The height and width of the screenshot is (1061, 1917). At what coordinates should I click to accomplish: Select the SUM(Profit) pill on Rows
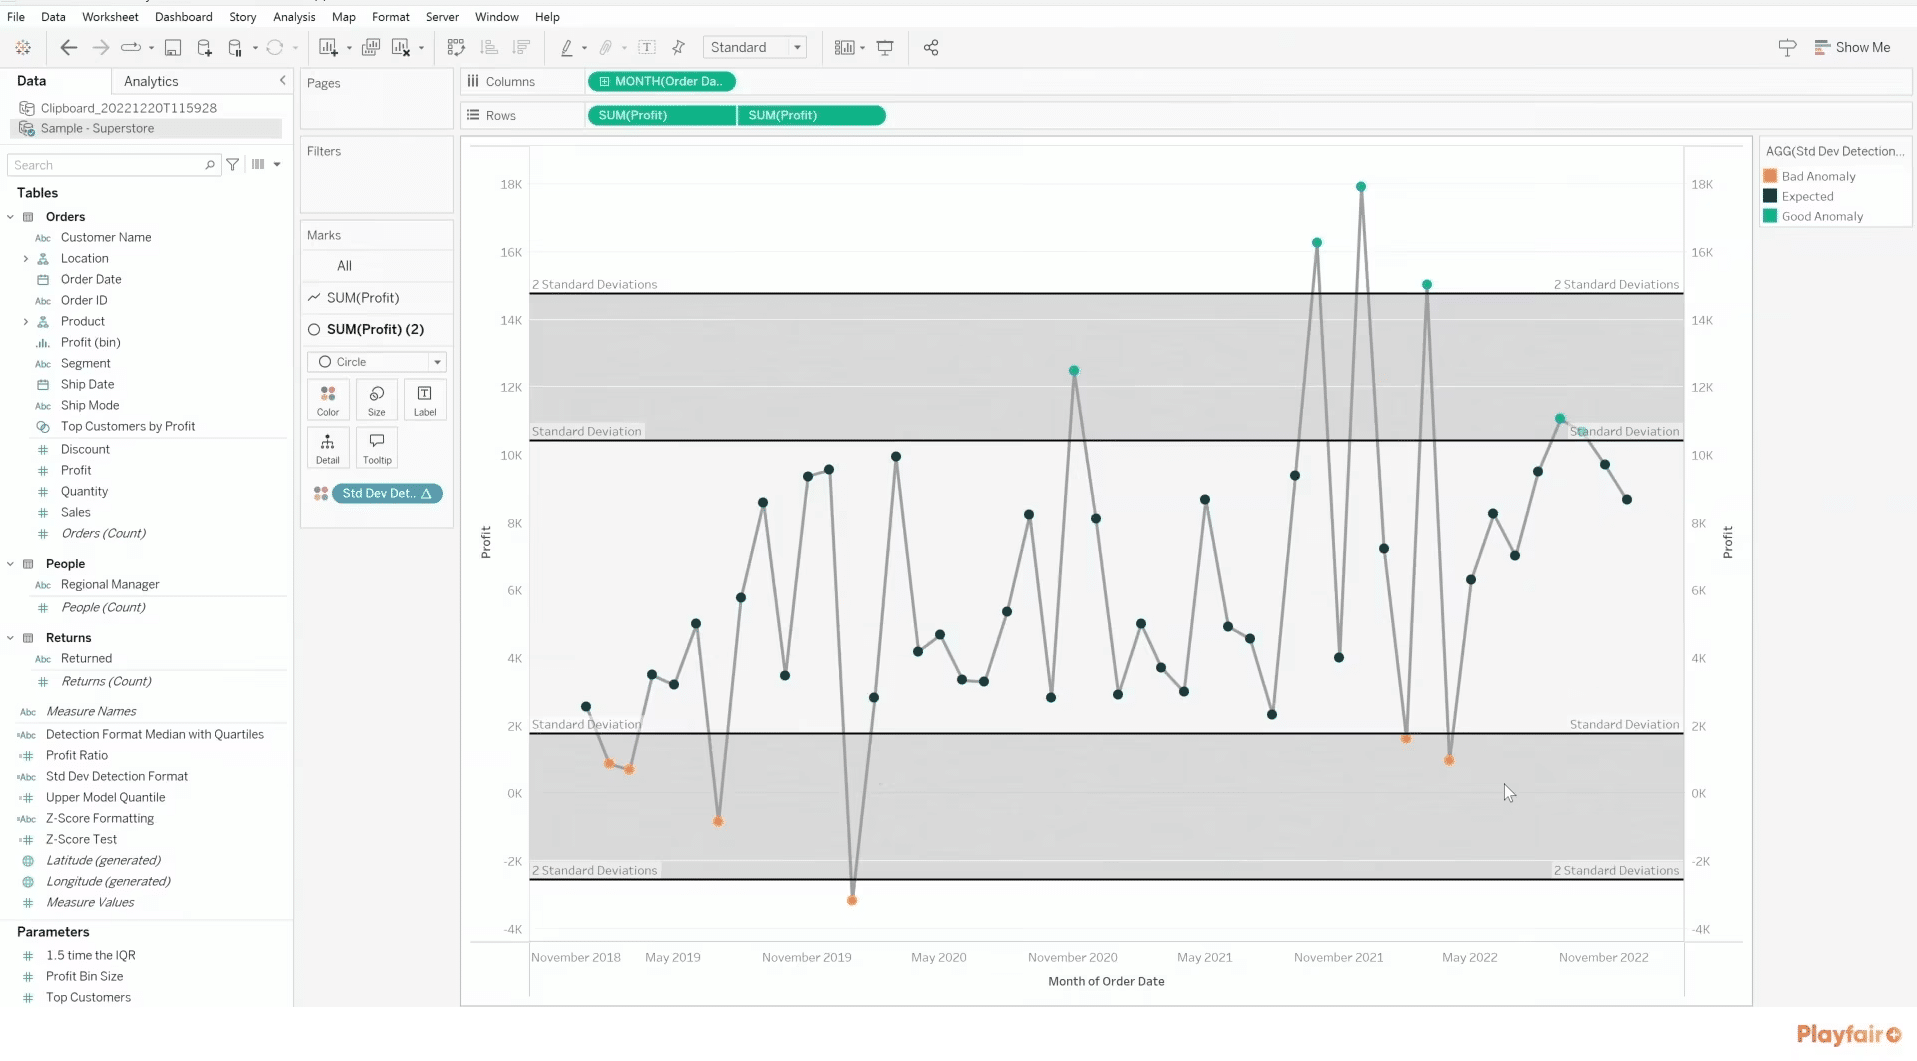[x=660, y=115]
